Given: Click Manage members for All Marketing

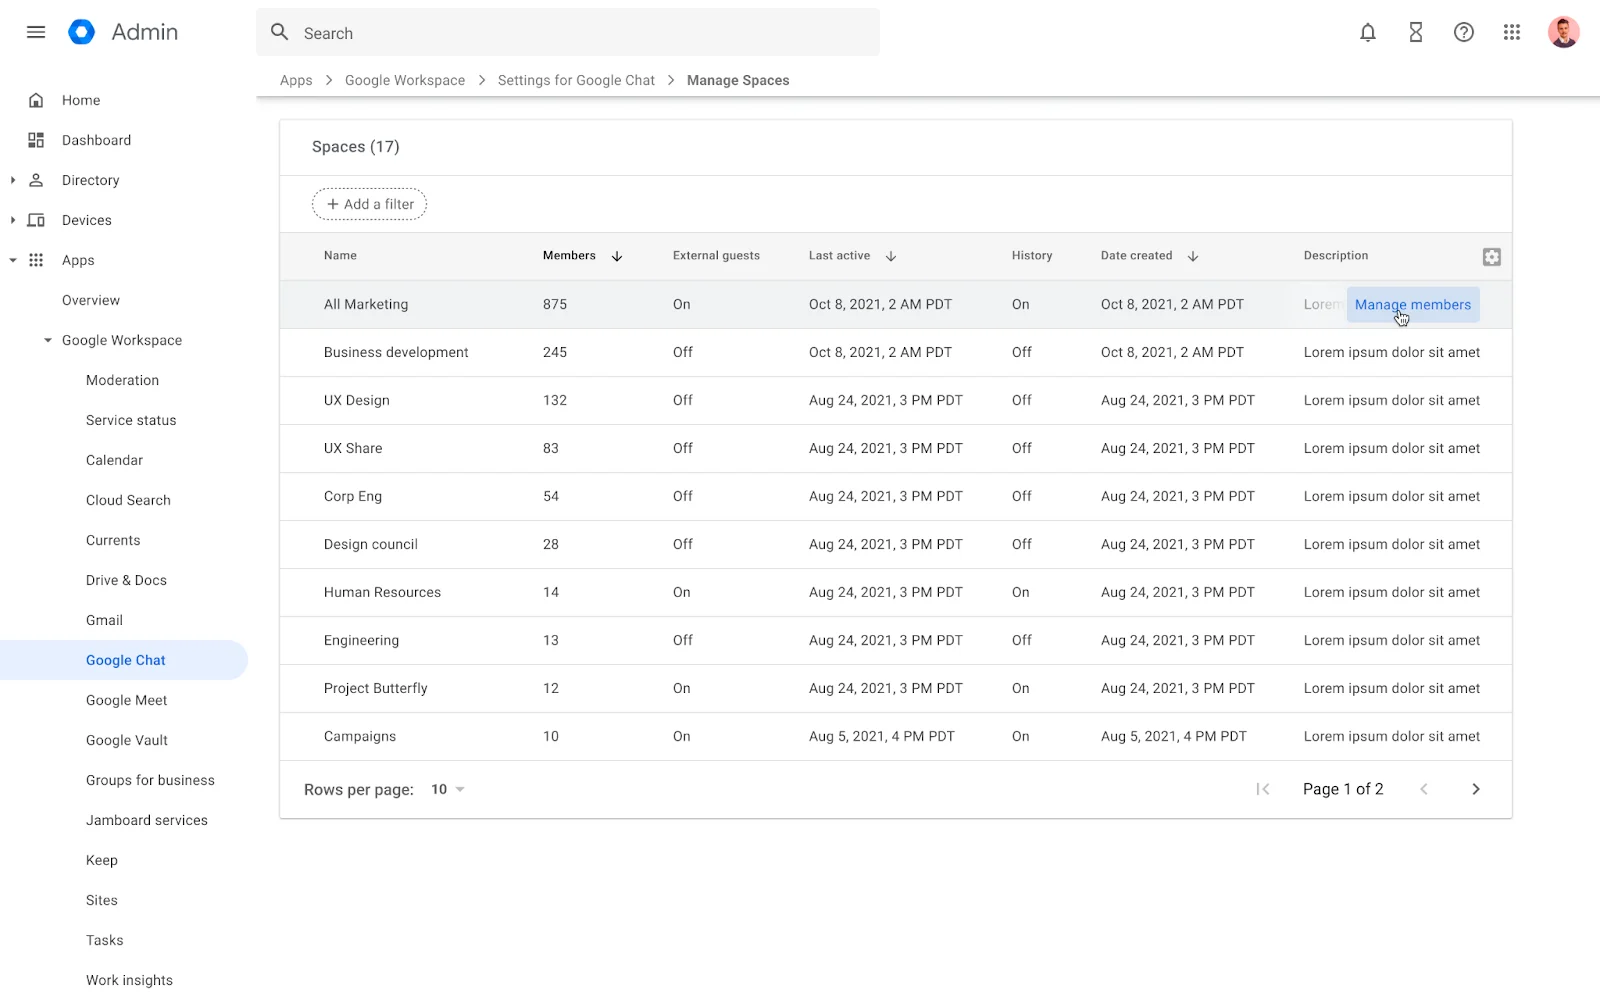Looking at the screenshot, I should tap(1412, 304).
